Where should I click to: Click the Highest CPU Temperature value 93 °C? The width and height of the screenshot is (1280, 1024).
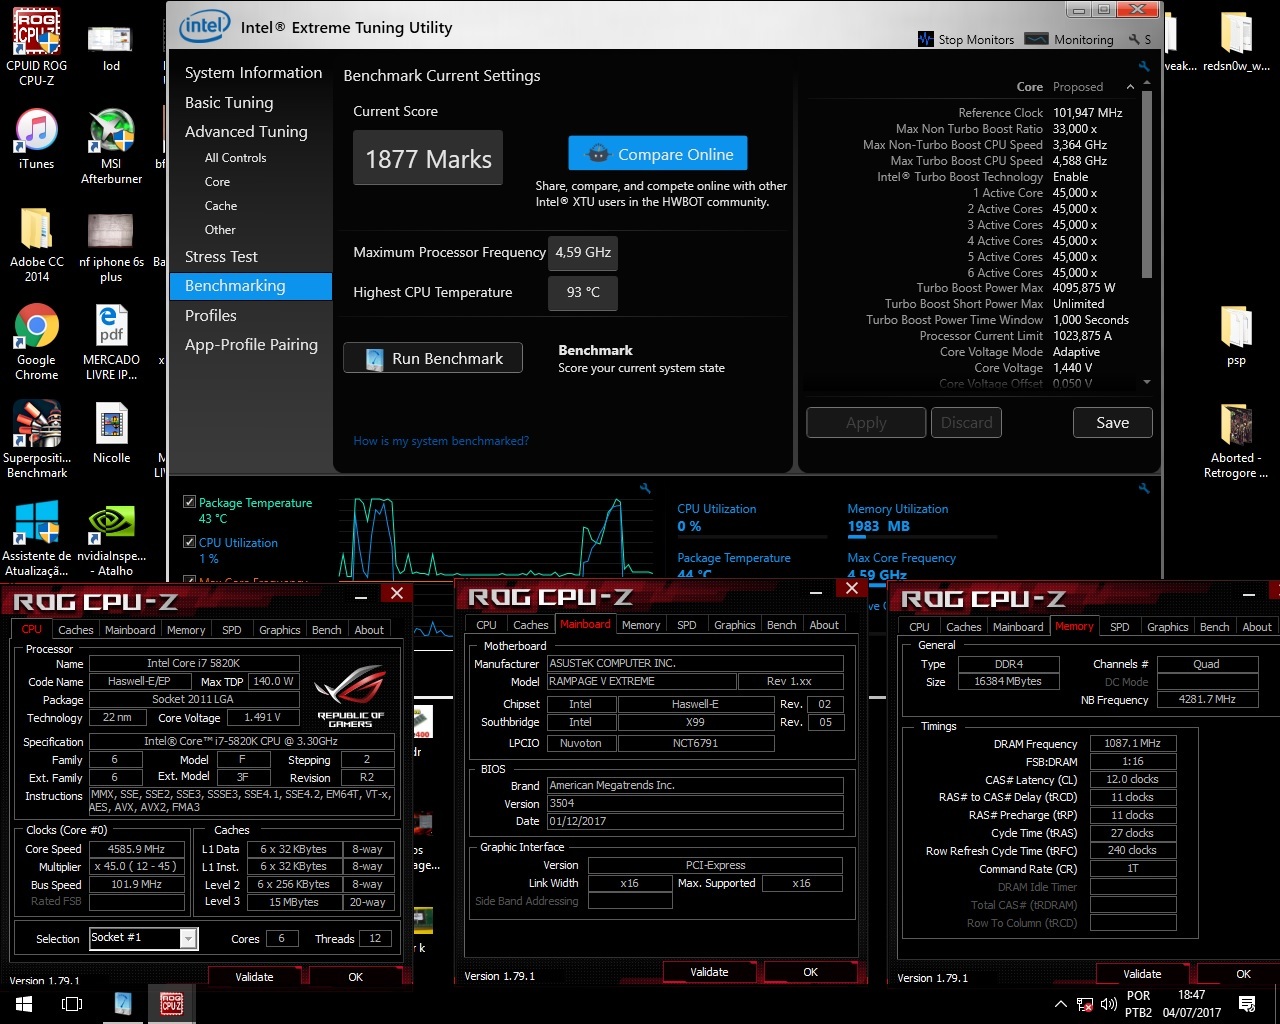(583, 292)
